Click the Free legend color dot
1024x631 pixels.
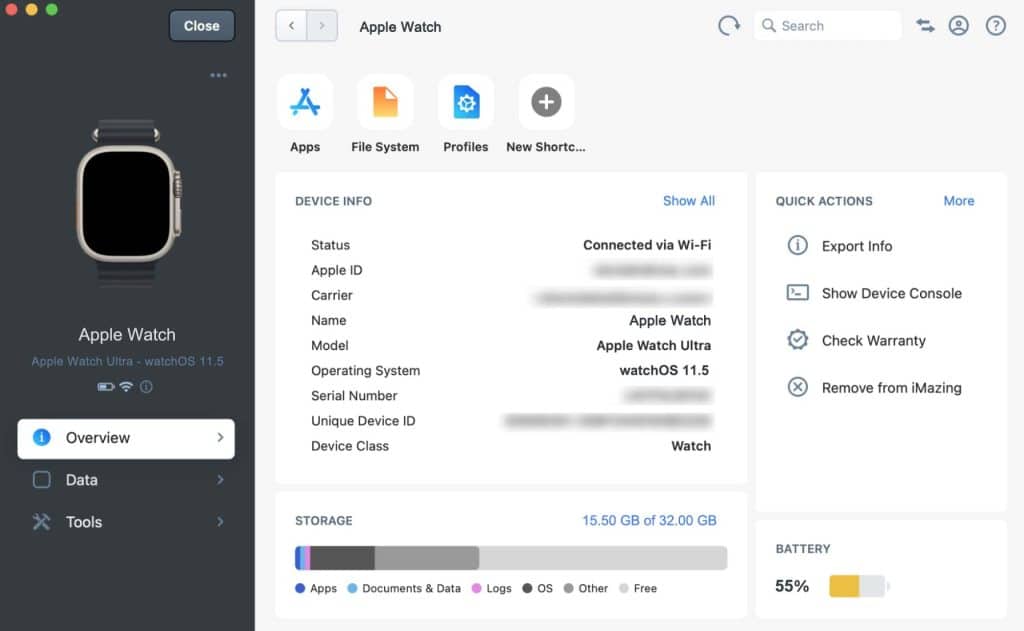(x=624, y=588)
